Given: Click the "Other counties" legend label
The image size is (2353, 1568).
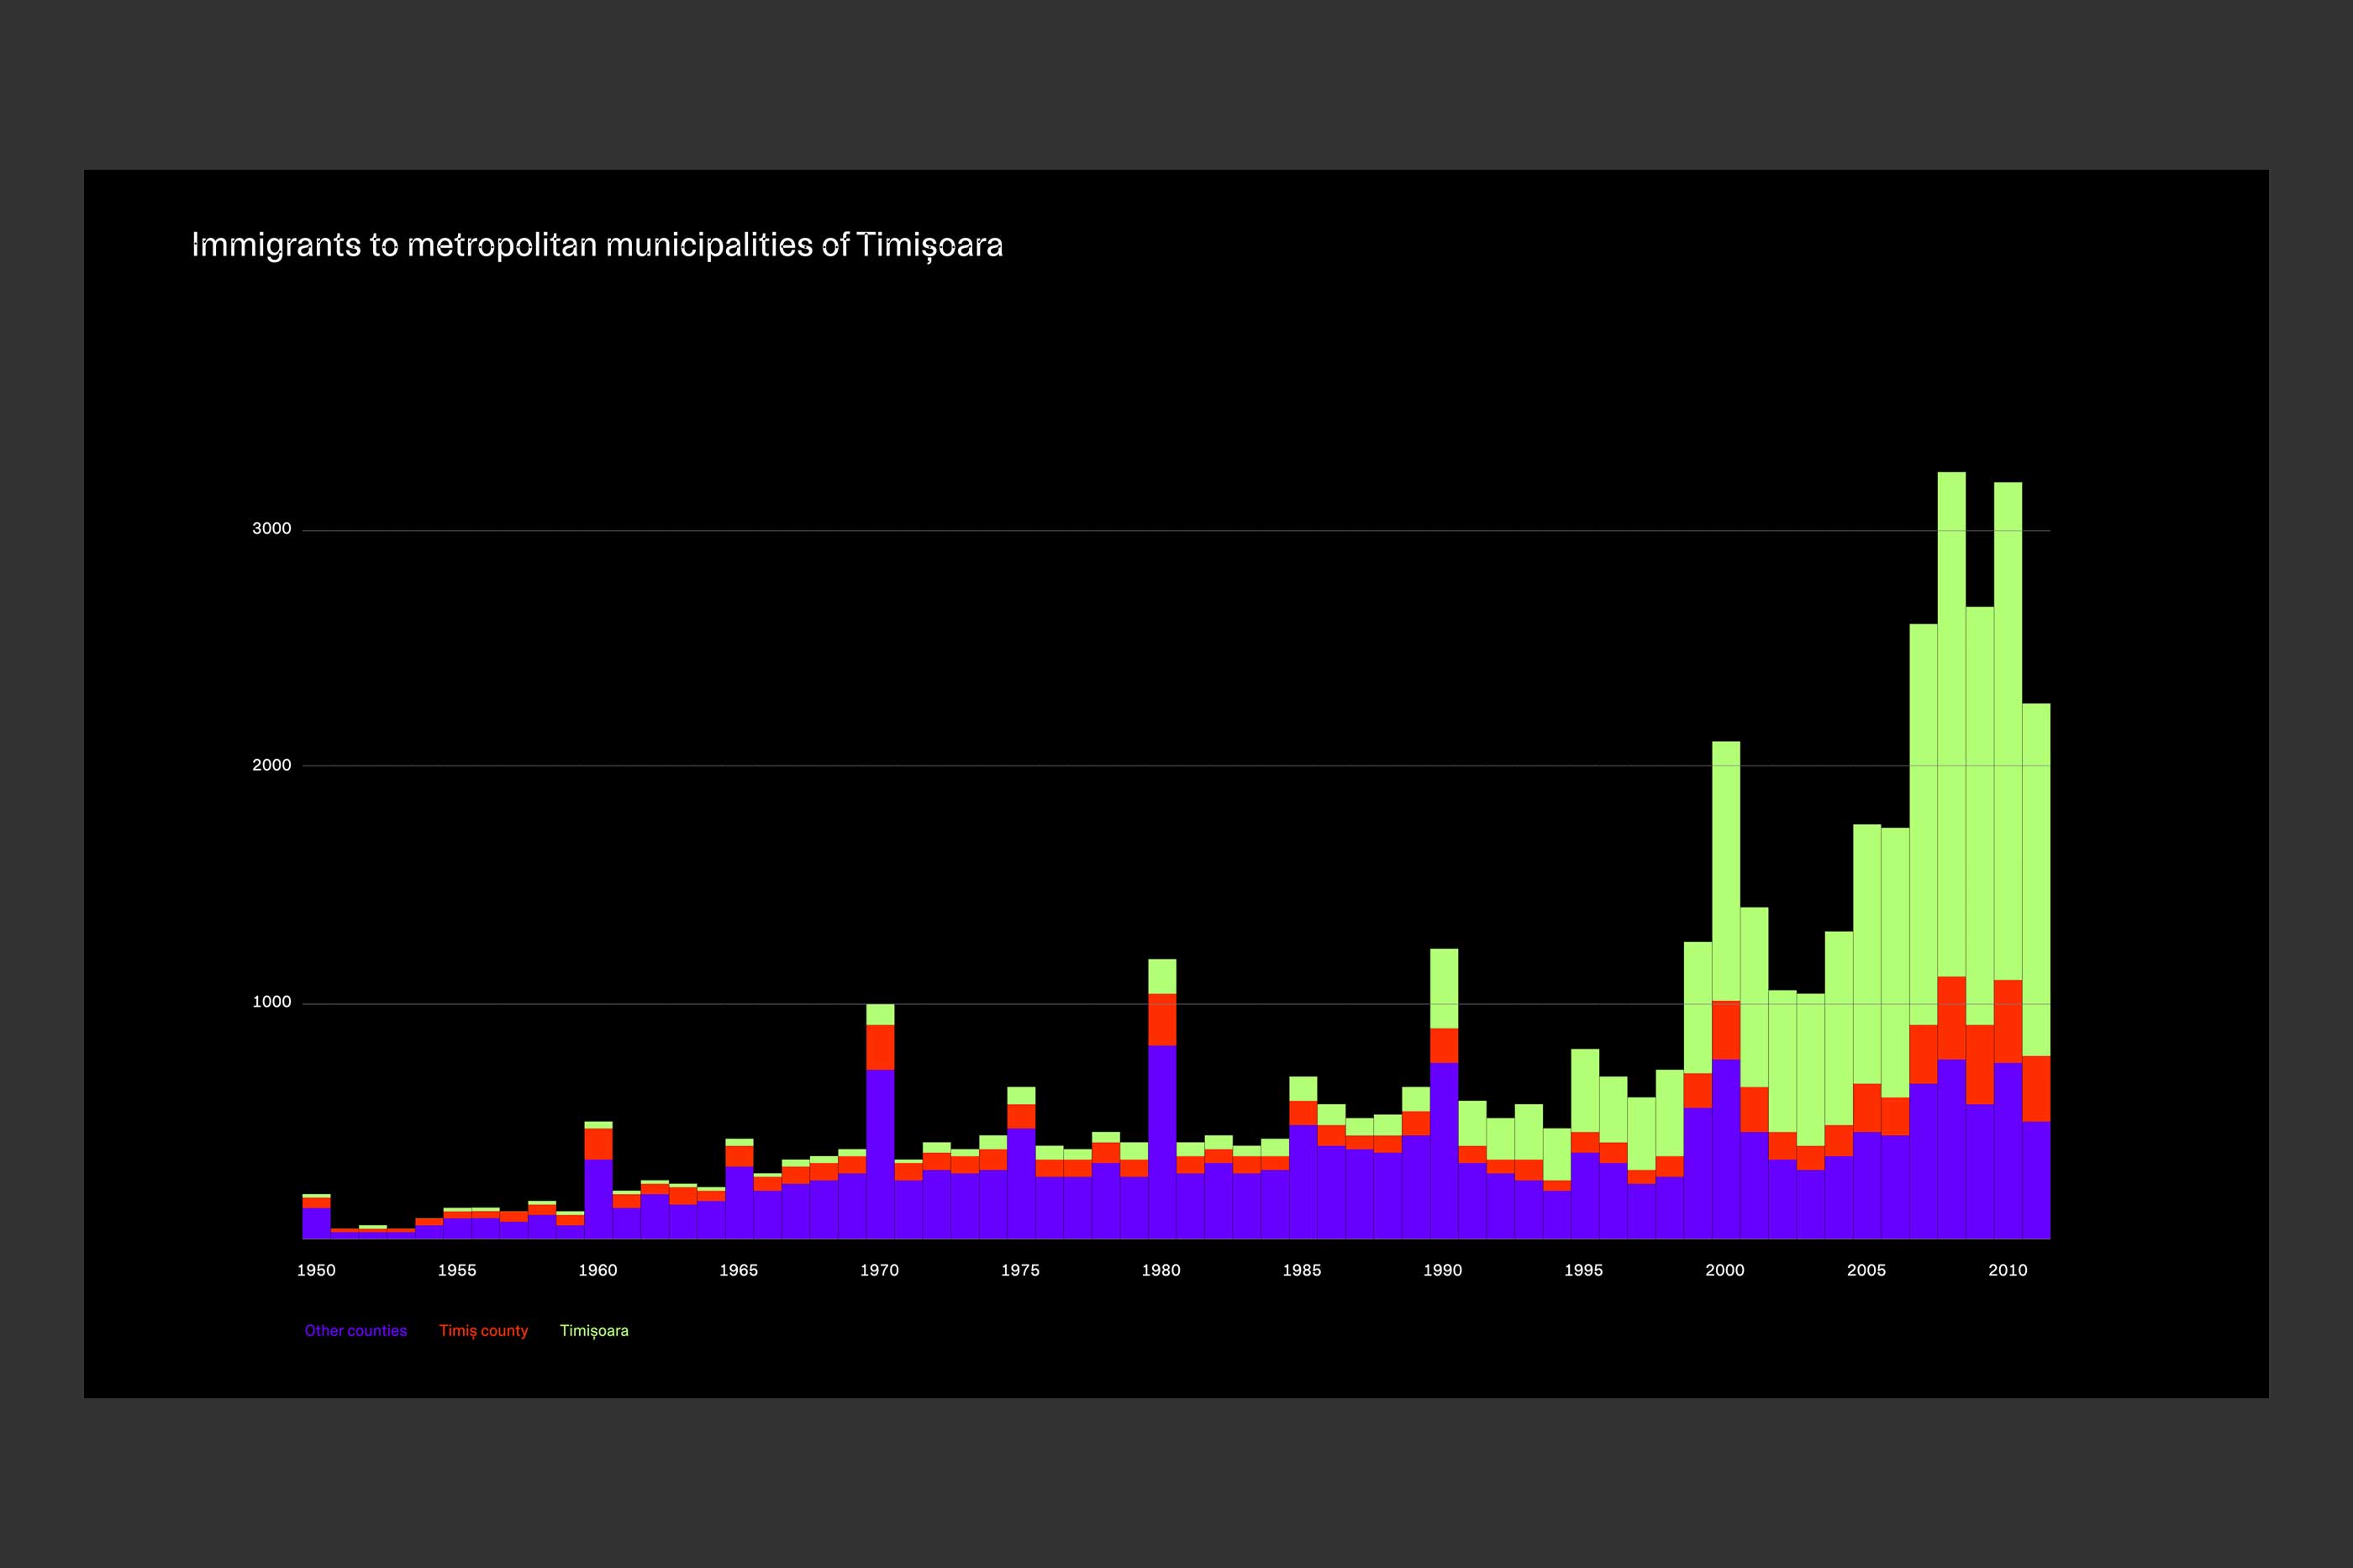Looking at the screenshot, I should pos(355,1330).
